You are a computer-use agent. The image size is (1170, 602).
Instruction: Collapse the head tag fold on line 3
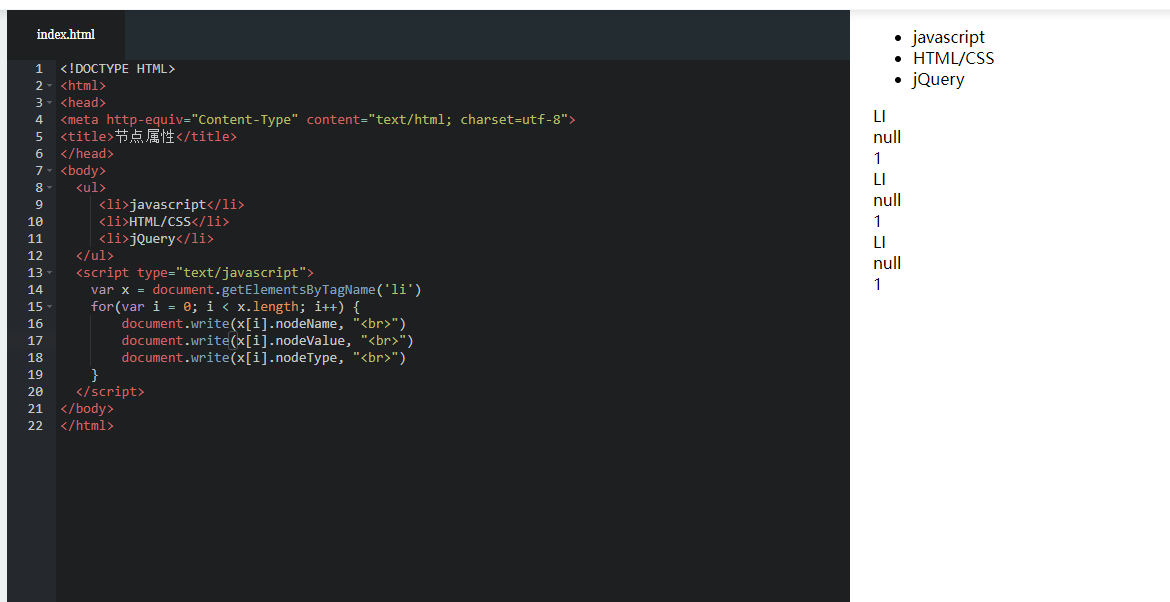pyautogui.click(x=50, y=103)
